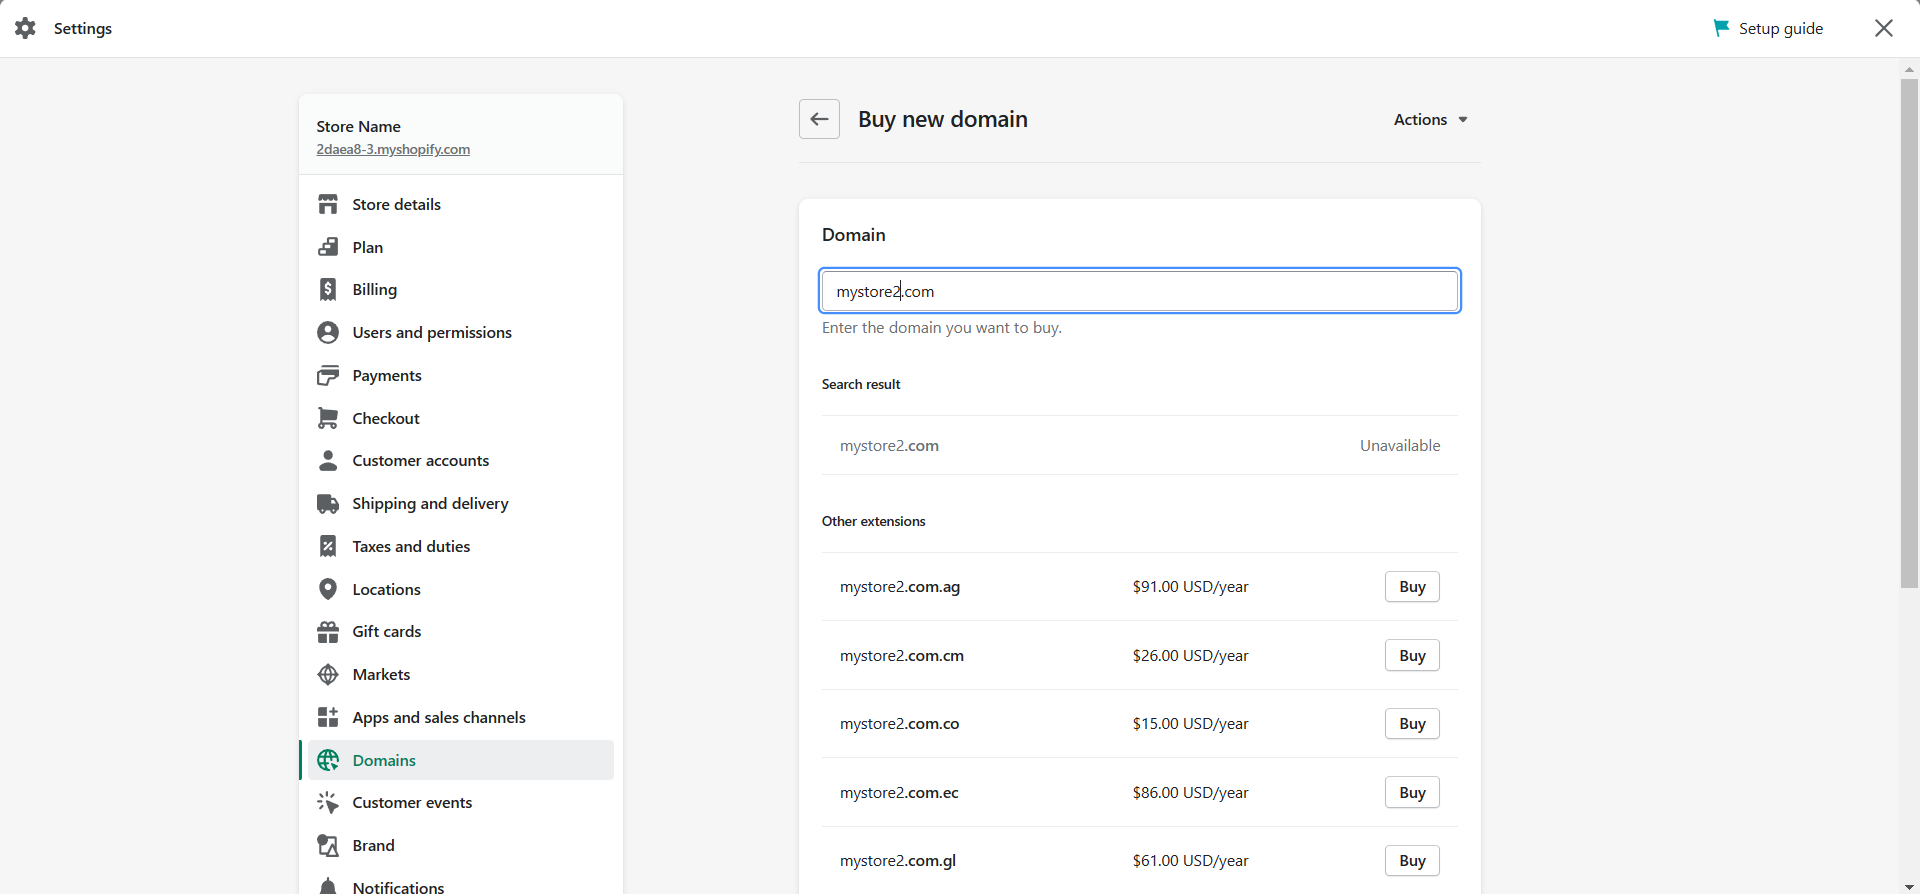
Task: Click the Settings gear icon
Action: [x=26, y=28]
